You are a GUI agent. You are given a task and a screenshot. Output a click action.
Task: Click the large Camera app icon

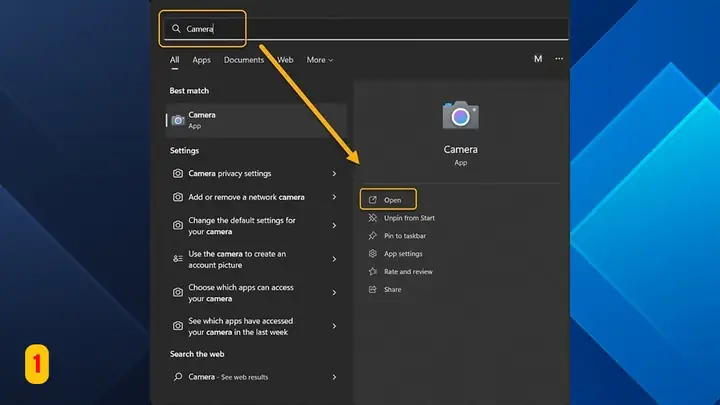(461, 115)
